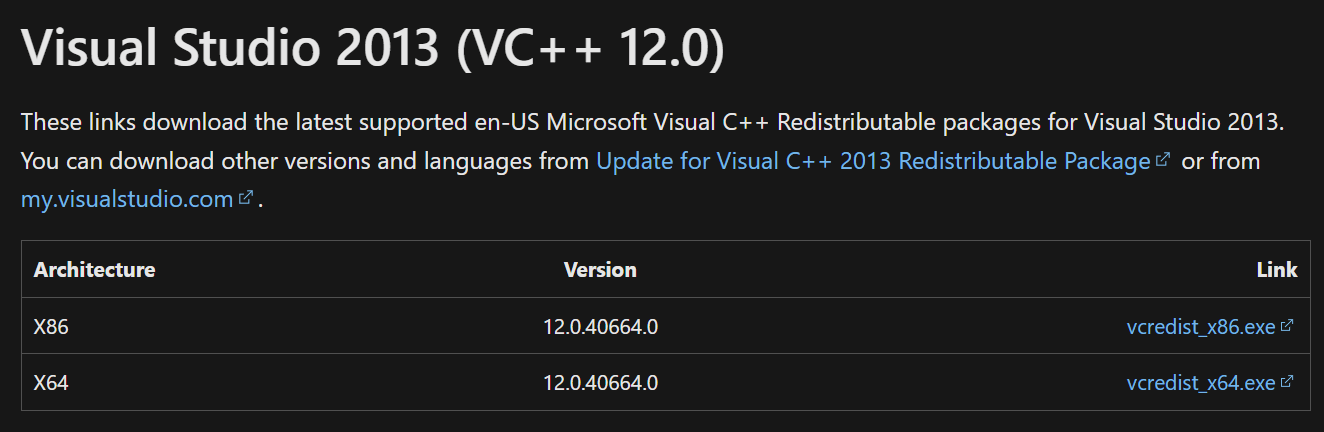Select the Architecture column header
This screenshot has width=1324, height=432.
pos(94,270)
